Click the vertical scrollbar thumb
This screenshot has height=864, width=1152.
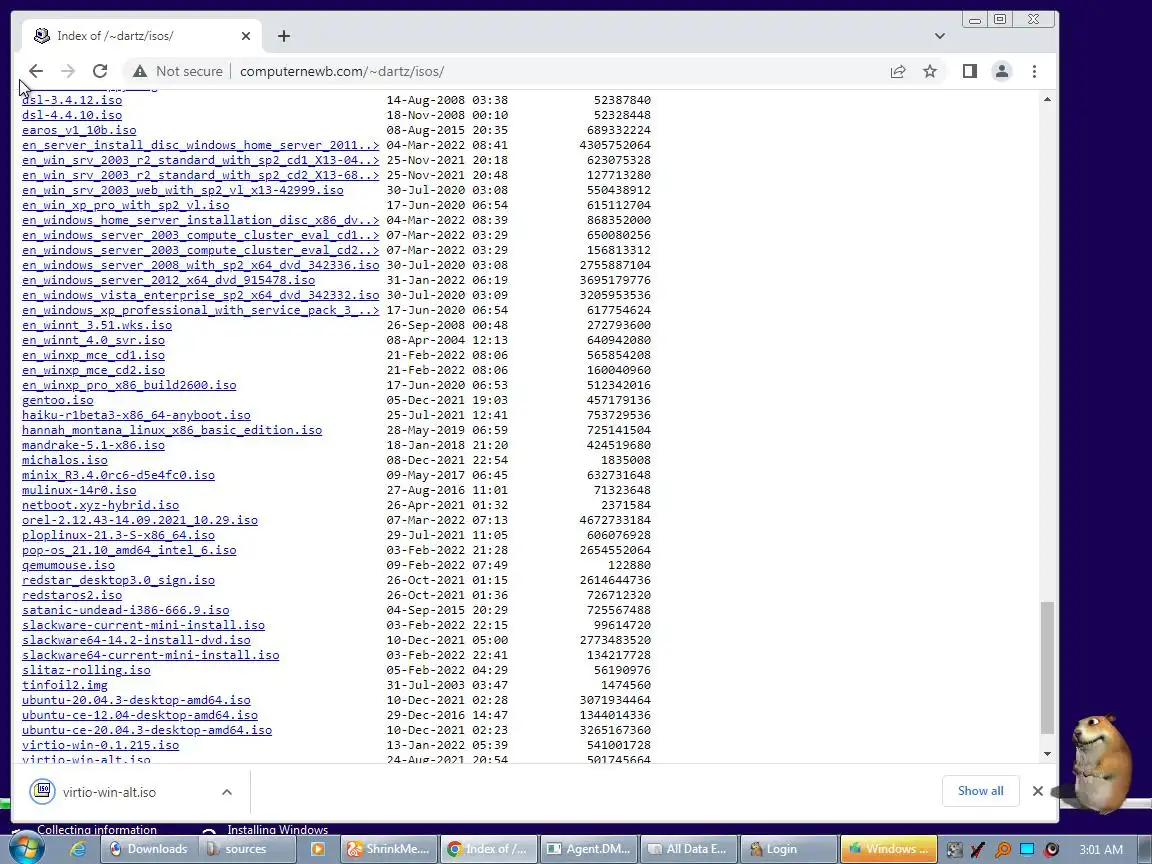pyautogui.click(x=1048, y=667)
